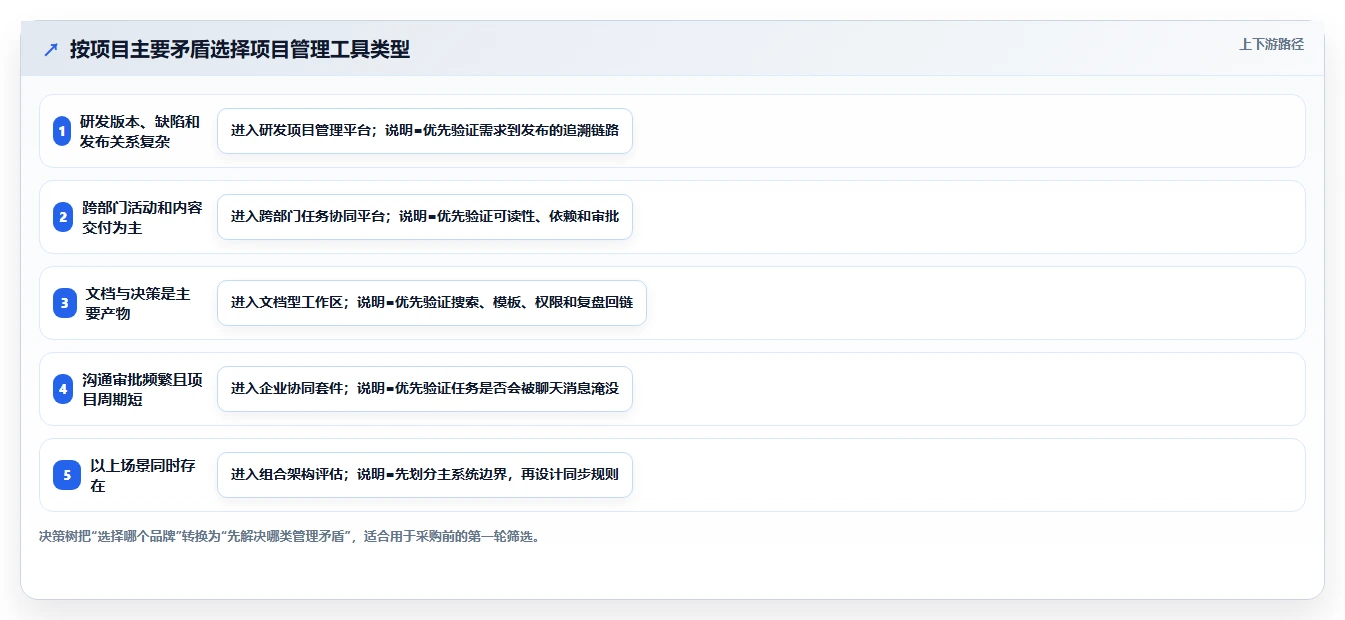Select numbered badge 1

(62, 131)
